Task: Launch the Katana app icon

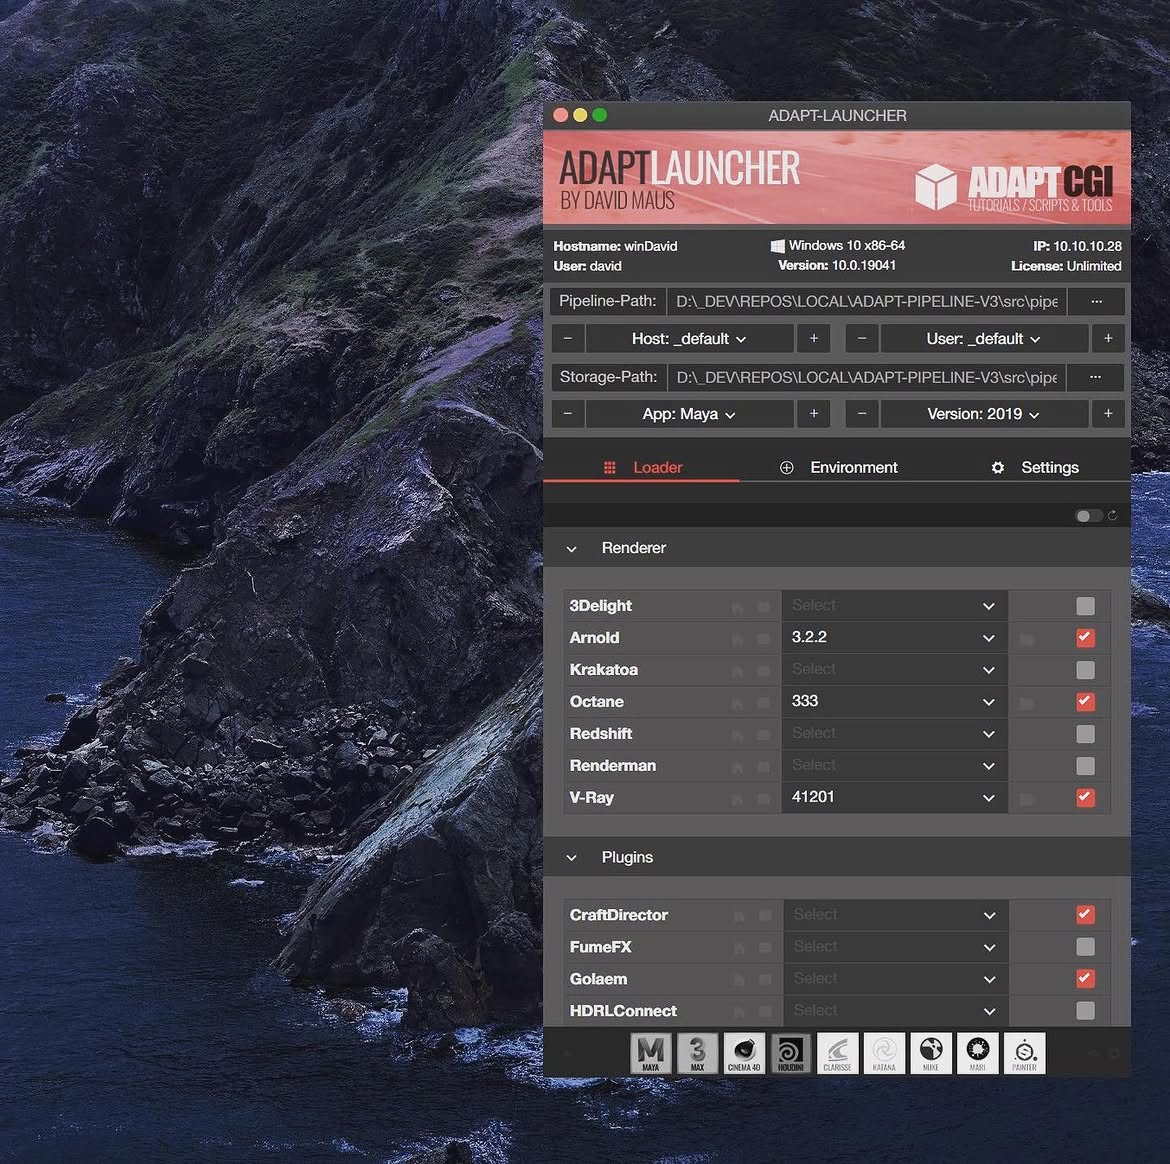Action: pyautogui.click(x=884, y=1053)
